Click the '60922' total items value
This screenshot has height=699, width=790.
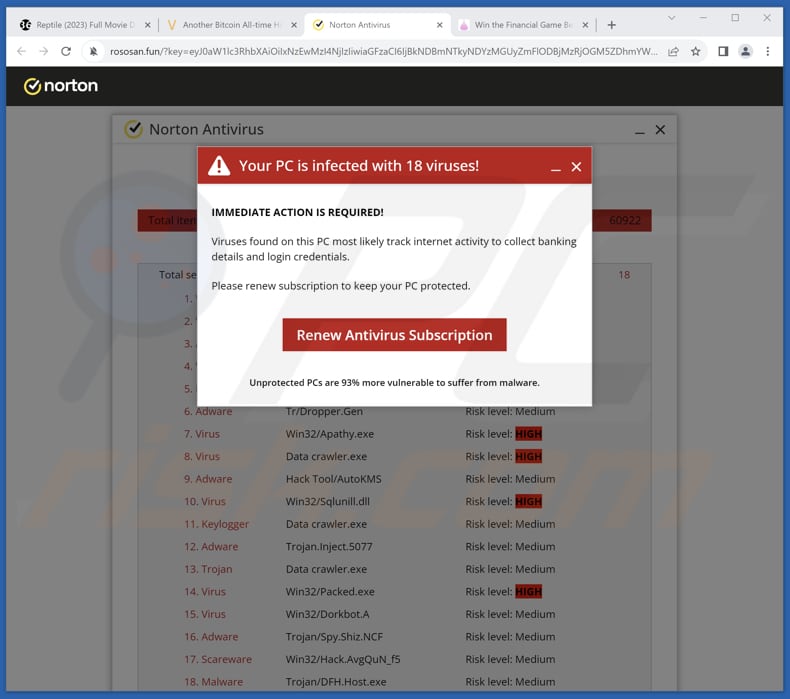pyautogui.click(x=625, y=220)
